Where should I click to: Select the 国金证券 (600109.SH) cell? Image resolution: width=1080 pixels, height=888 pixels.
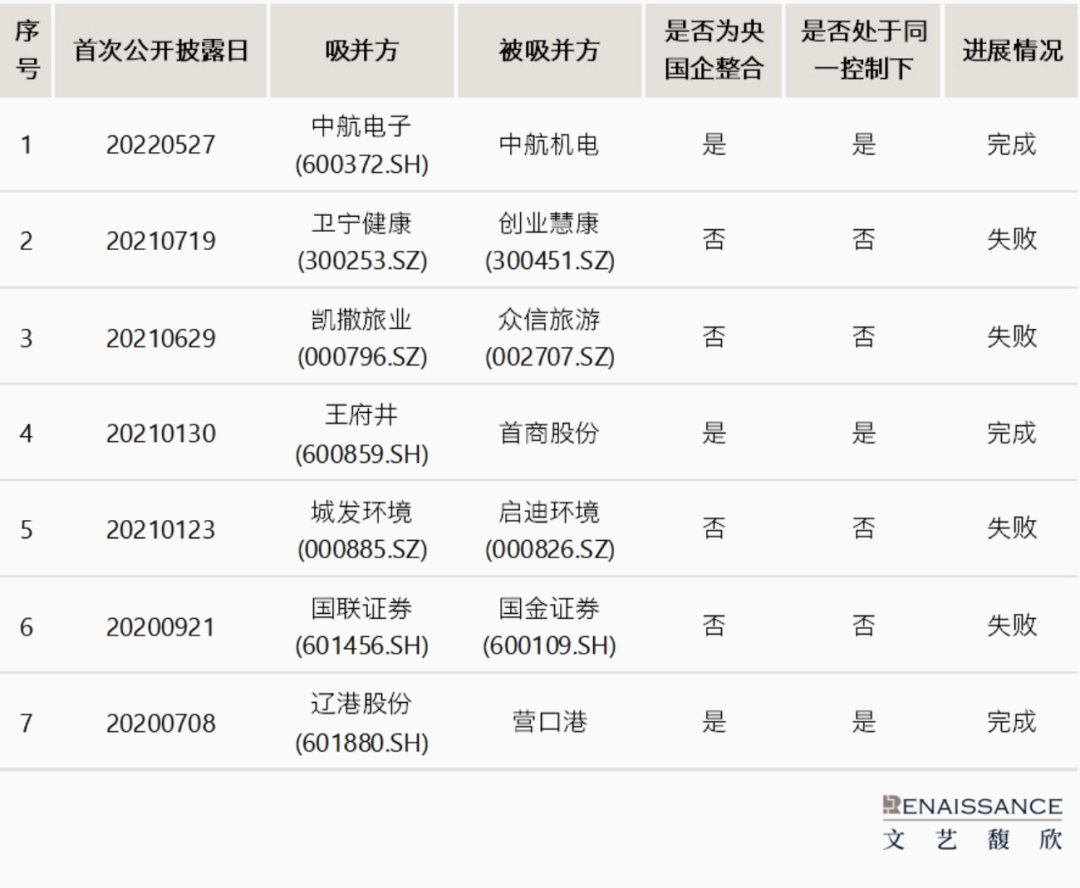point(549,626)
